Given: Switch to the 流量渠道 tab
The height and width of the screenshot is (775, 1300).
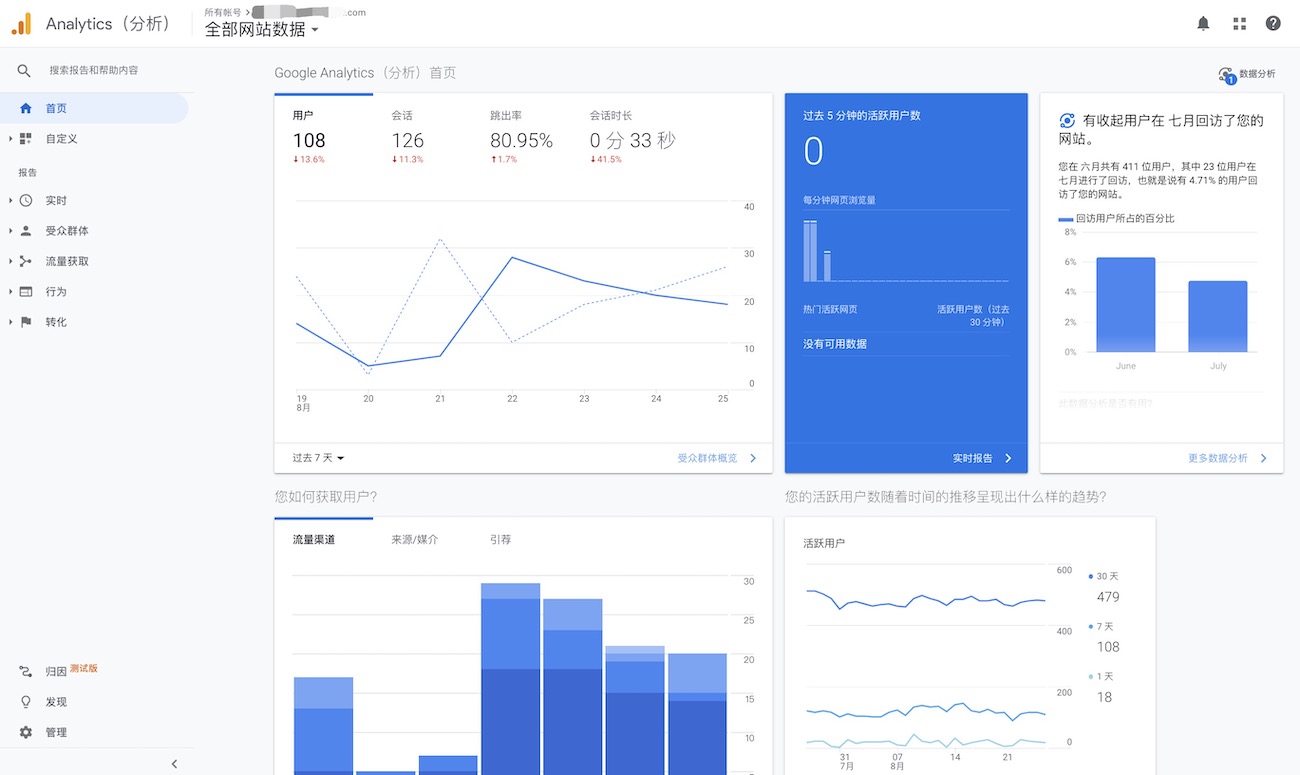Looking at the screenshot, I should (x=314, y=540).
